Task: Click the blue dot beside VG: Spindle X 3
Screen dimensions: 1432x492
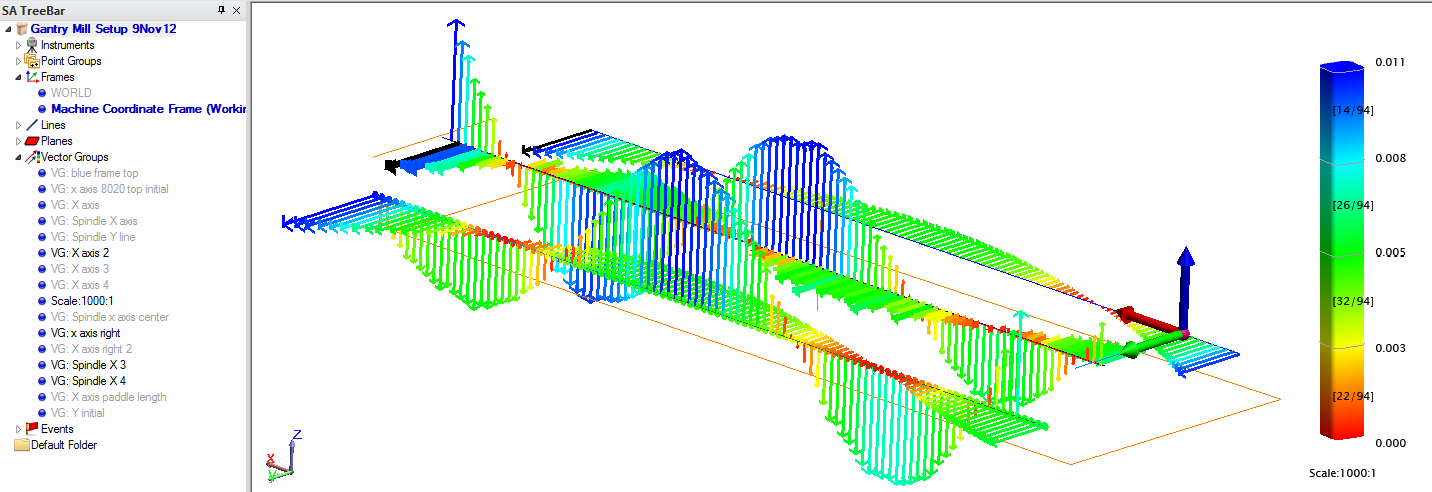Action: coord(42,365)
